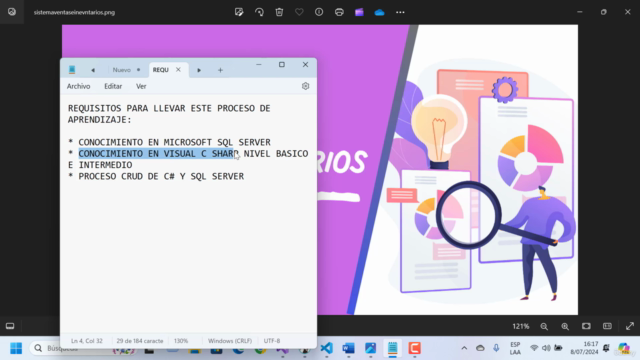This screenshot has height=360, width=640.
Task: Open network settings from the Wi-Fi icon
Action: click(534, 348)
